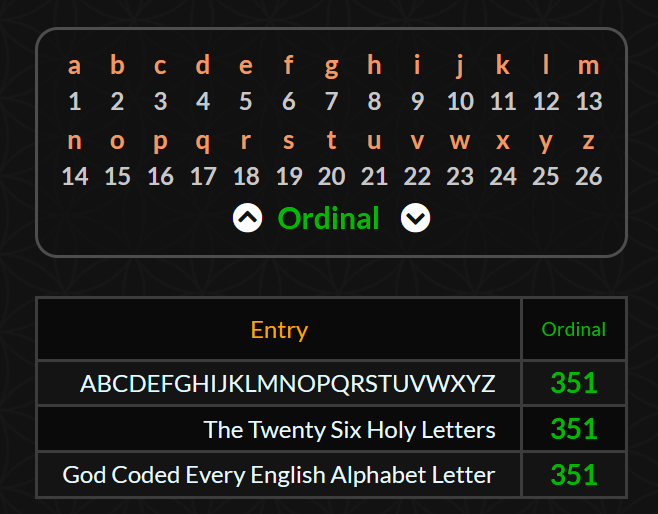The width and height of the screenshot is (658, 514).
Task: Click letter h in cipher chart
Action: tap(374, 65)
